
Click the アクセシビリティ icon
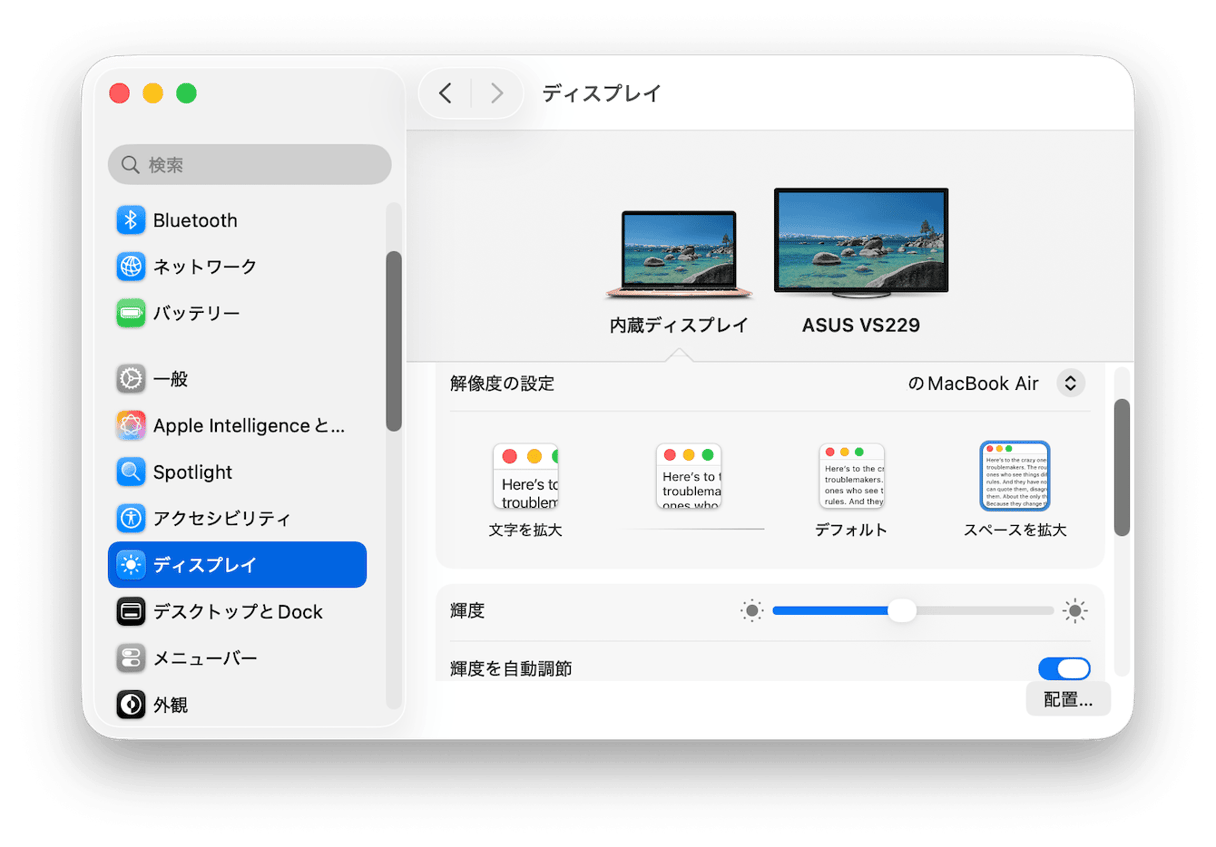tap(131, 518)
